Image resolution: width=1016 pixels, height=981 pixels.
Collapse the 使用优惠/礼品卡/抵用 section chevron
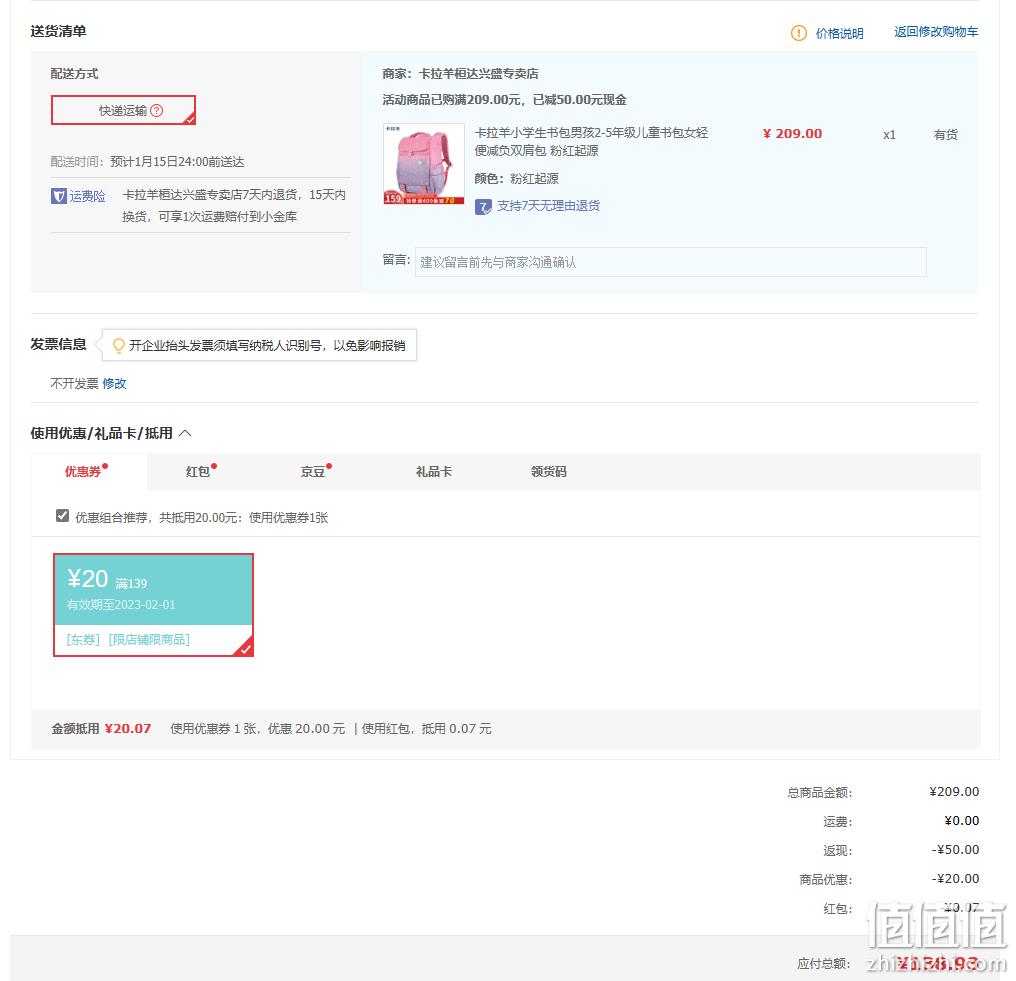[185, 433]
